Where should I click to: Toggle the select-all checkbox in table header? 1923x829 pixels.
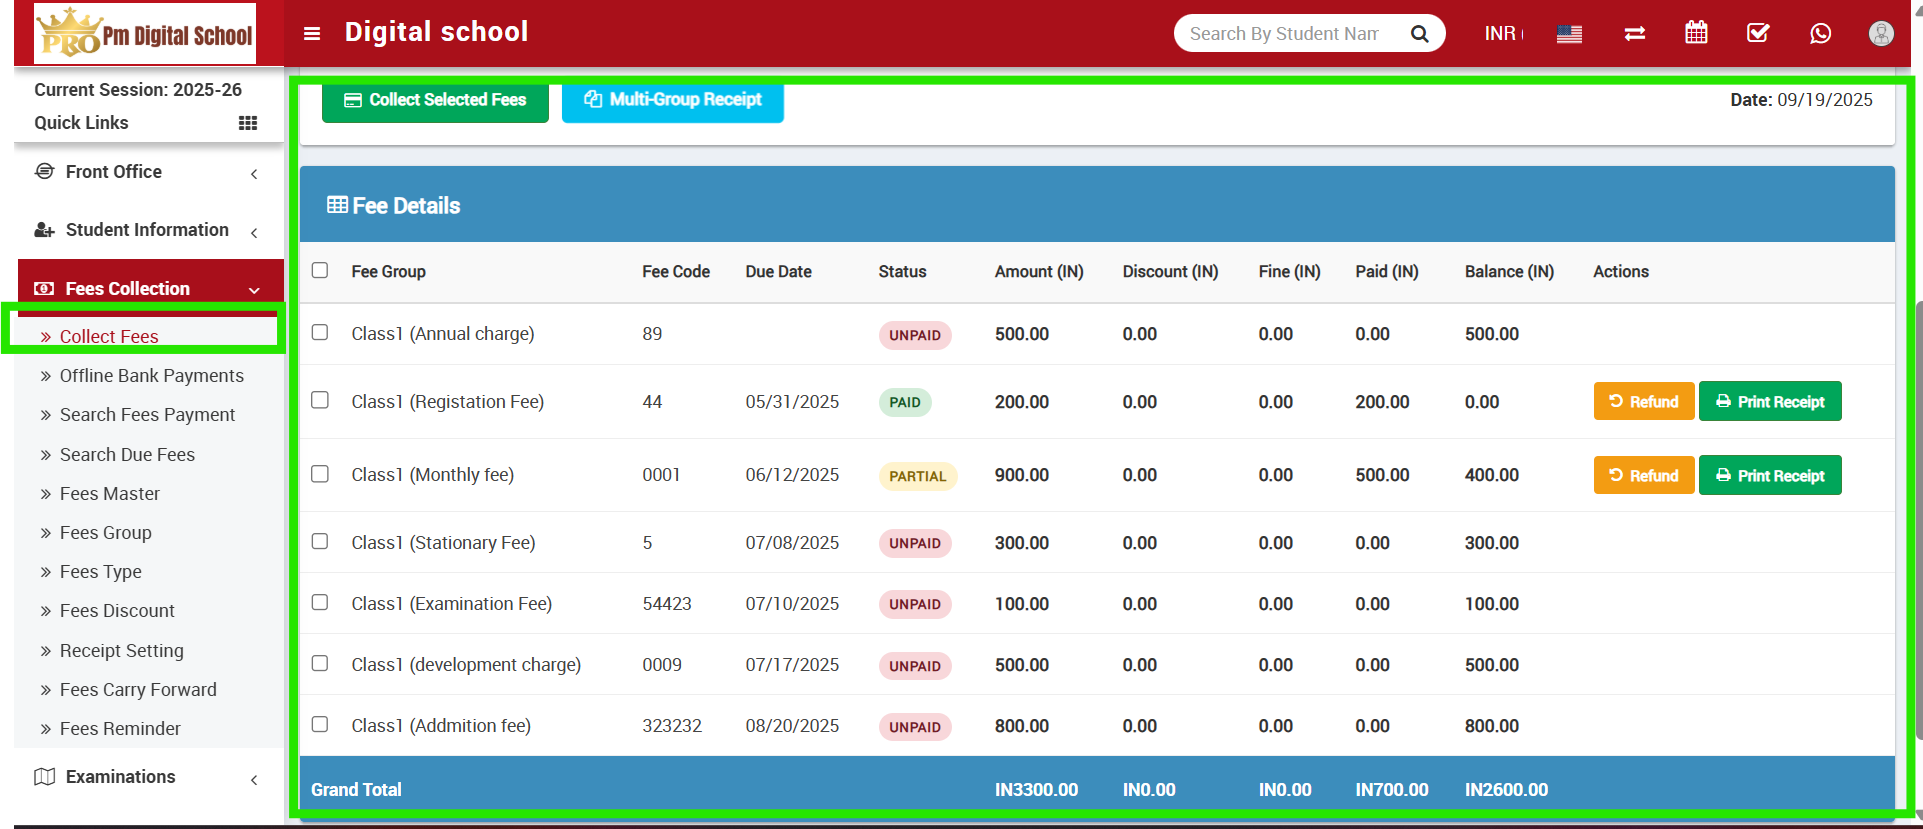[x=320, y=270]
